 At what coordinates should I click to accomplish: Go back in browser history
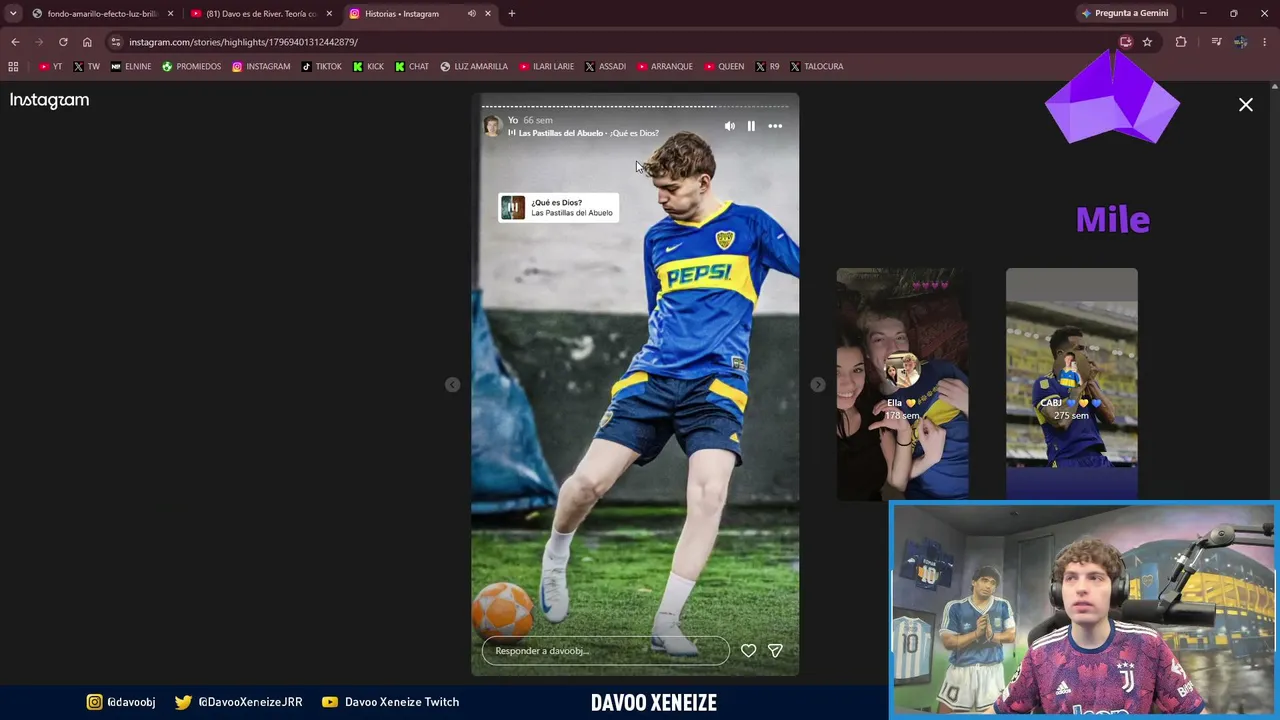15,42
